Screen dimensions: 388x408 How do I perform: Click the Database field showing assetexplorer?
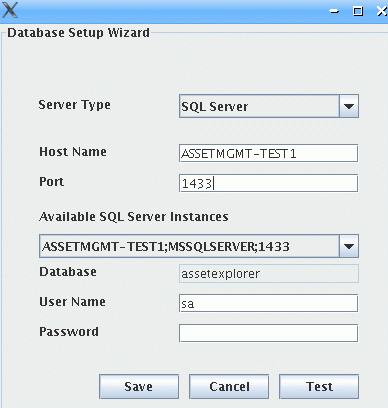pos(269,274)
